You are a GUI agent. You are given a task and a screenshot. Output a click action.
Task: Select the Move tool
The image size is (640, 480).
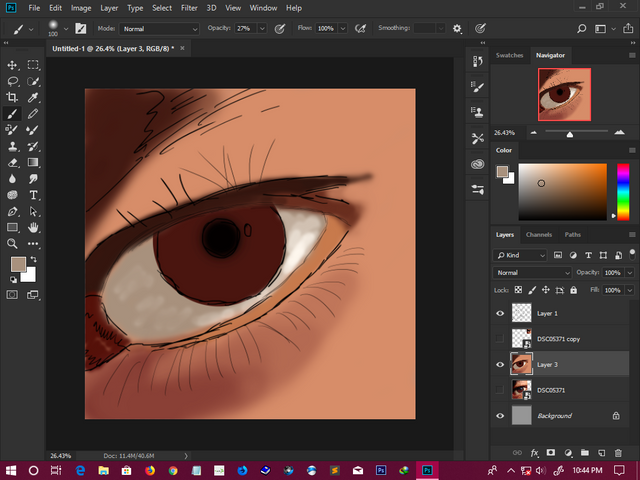12,65
